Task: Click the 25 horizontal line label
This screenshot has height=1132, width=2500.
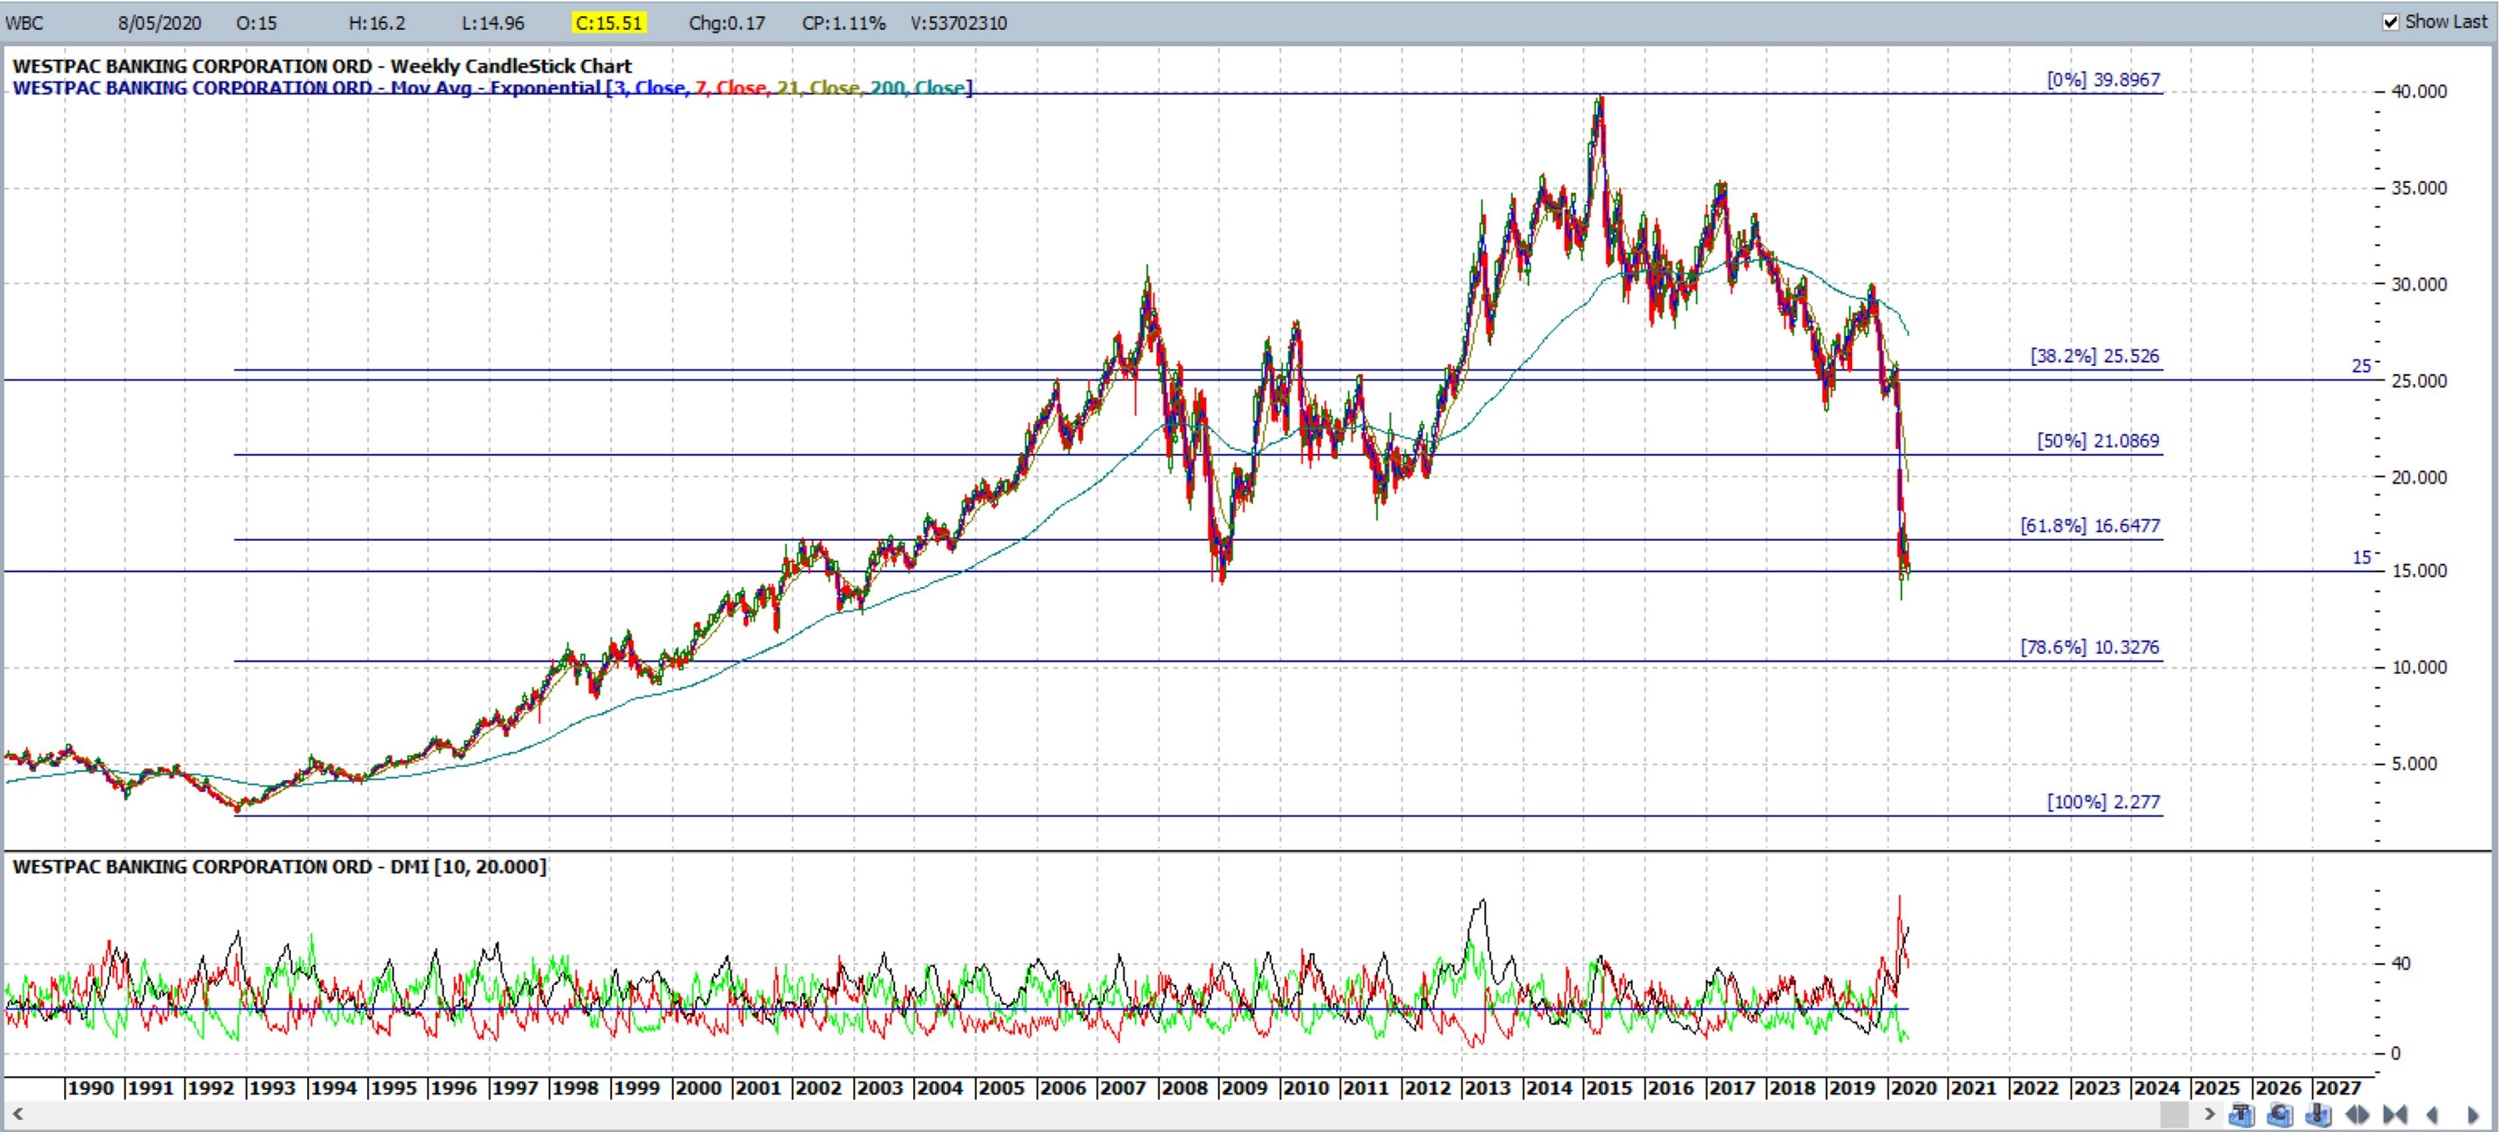Action: (2361, 366)
